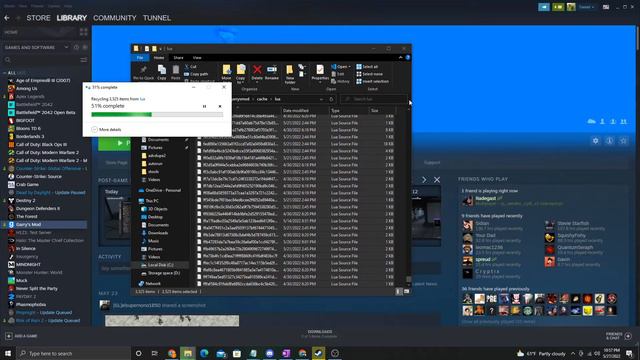Open the Windows Start menu
The image size is (640, 360).
coord(8,353)
